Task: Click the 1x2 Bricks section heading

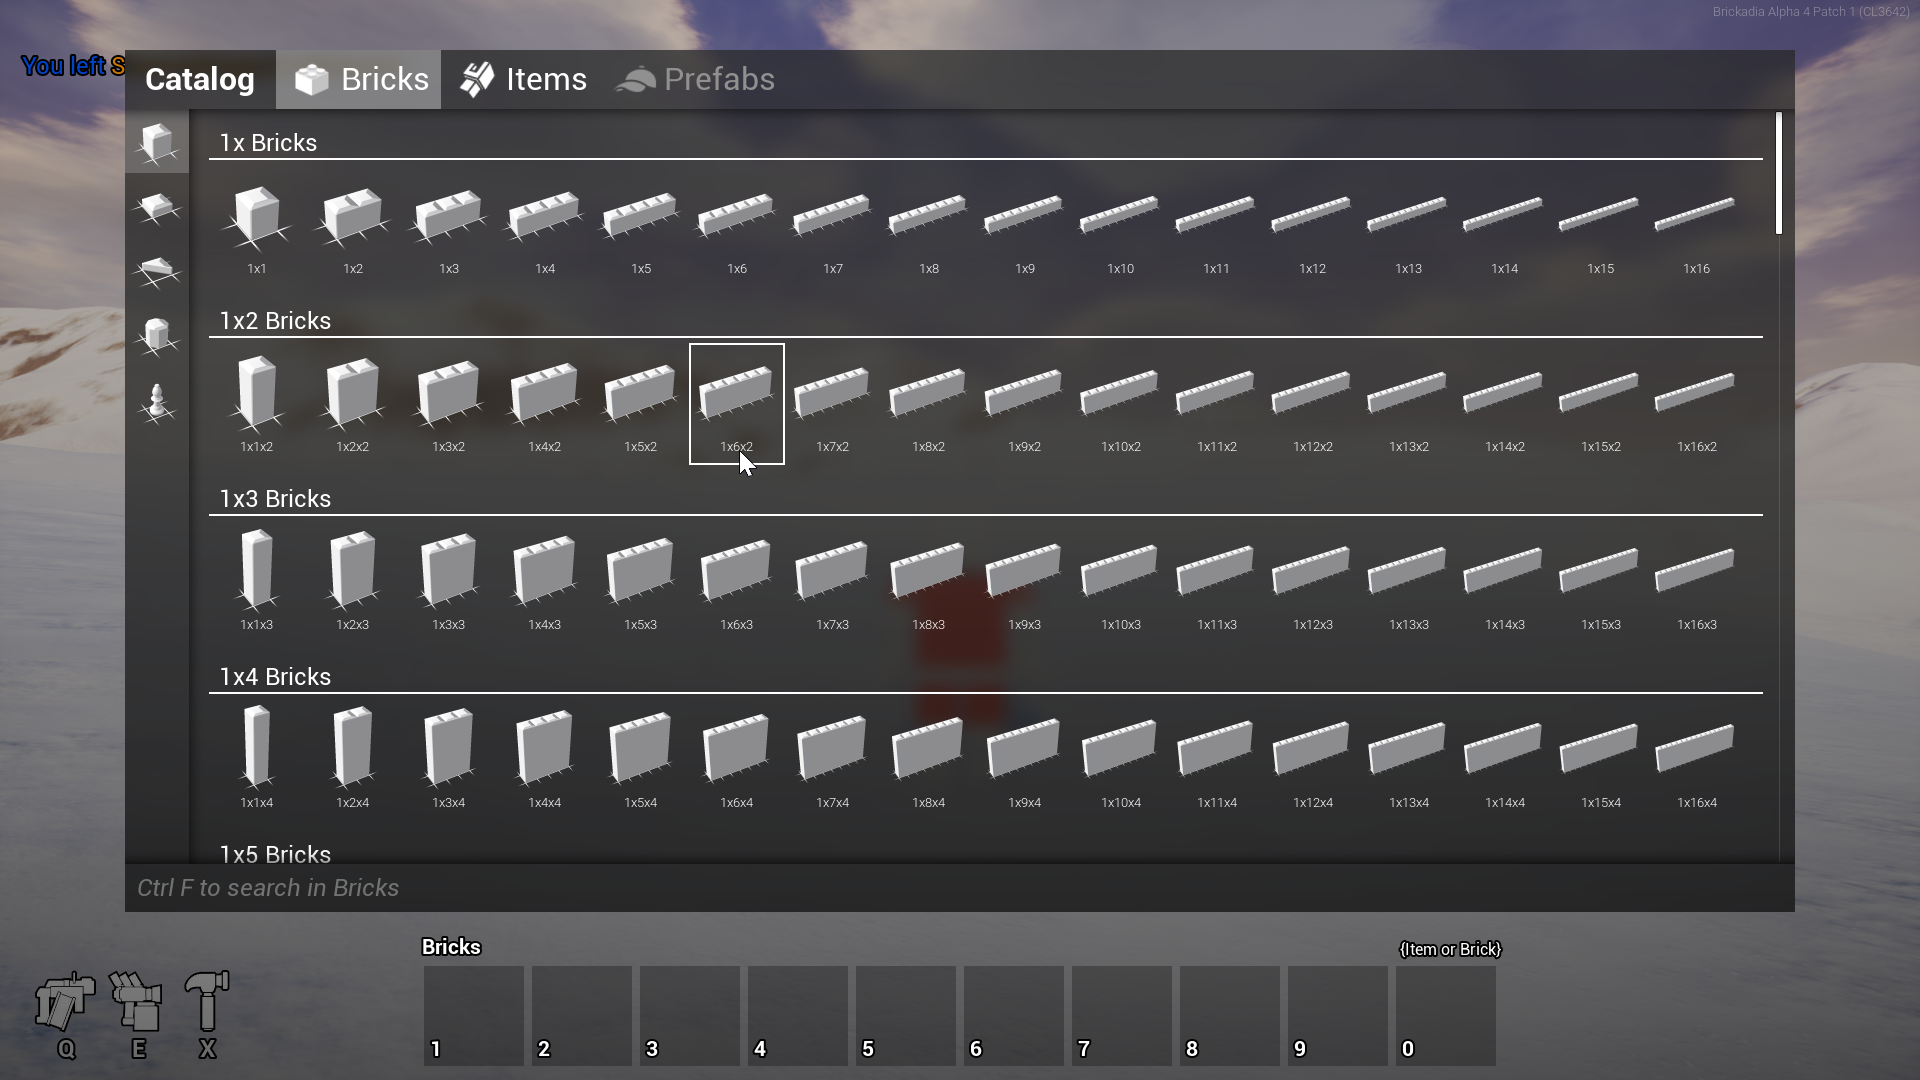Action: [x=275, y=321]
